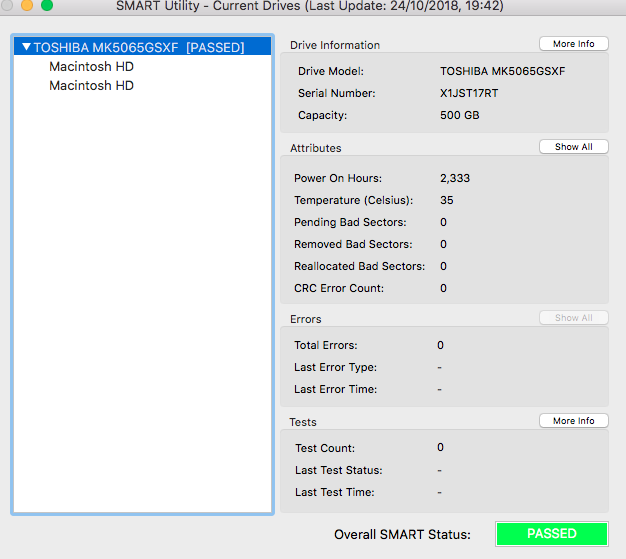Image resolution: width=626 pixels, height=559 pixels.
Task: Select the TOSHIBA MK5065GSXF [PASSED] drive row
Action: 143,47
